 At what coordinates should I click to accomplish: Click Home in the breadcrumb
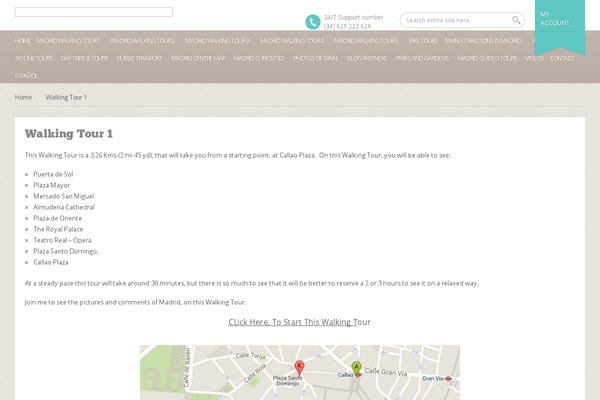coord(23,97)
